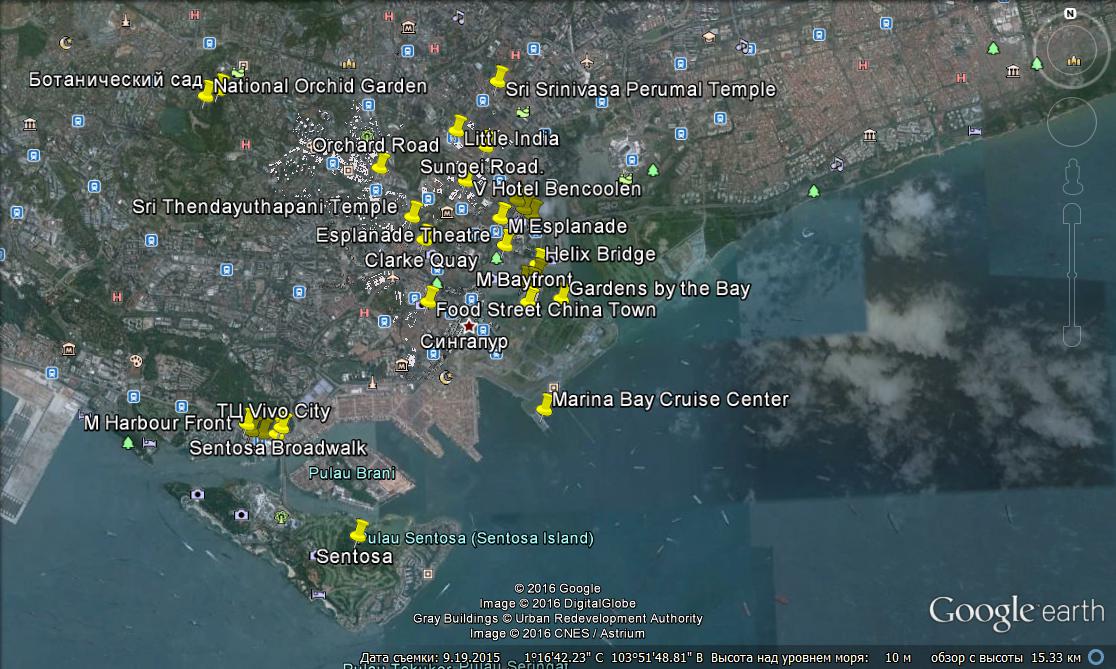Click the Pulau Brani place name
This screenshot has height=669, width=1116.
352,473
